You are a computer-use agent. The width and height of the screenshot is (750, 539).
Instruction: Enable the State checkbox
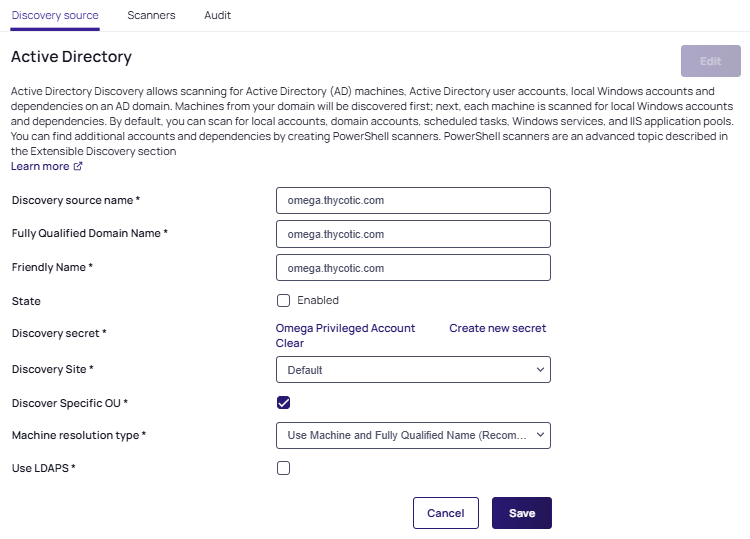click(283, 300)
